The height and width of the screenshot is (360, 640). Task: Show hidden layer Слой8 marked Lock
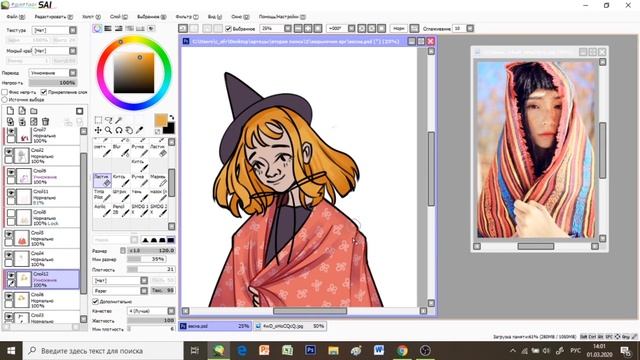(11, 213)
